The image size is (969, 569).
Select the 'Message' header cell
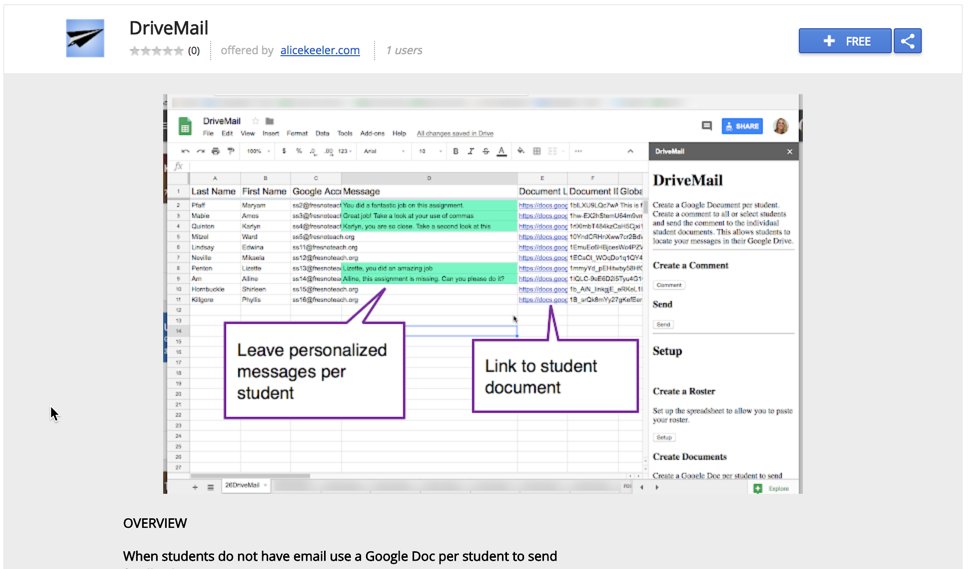[429, 192]
